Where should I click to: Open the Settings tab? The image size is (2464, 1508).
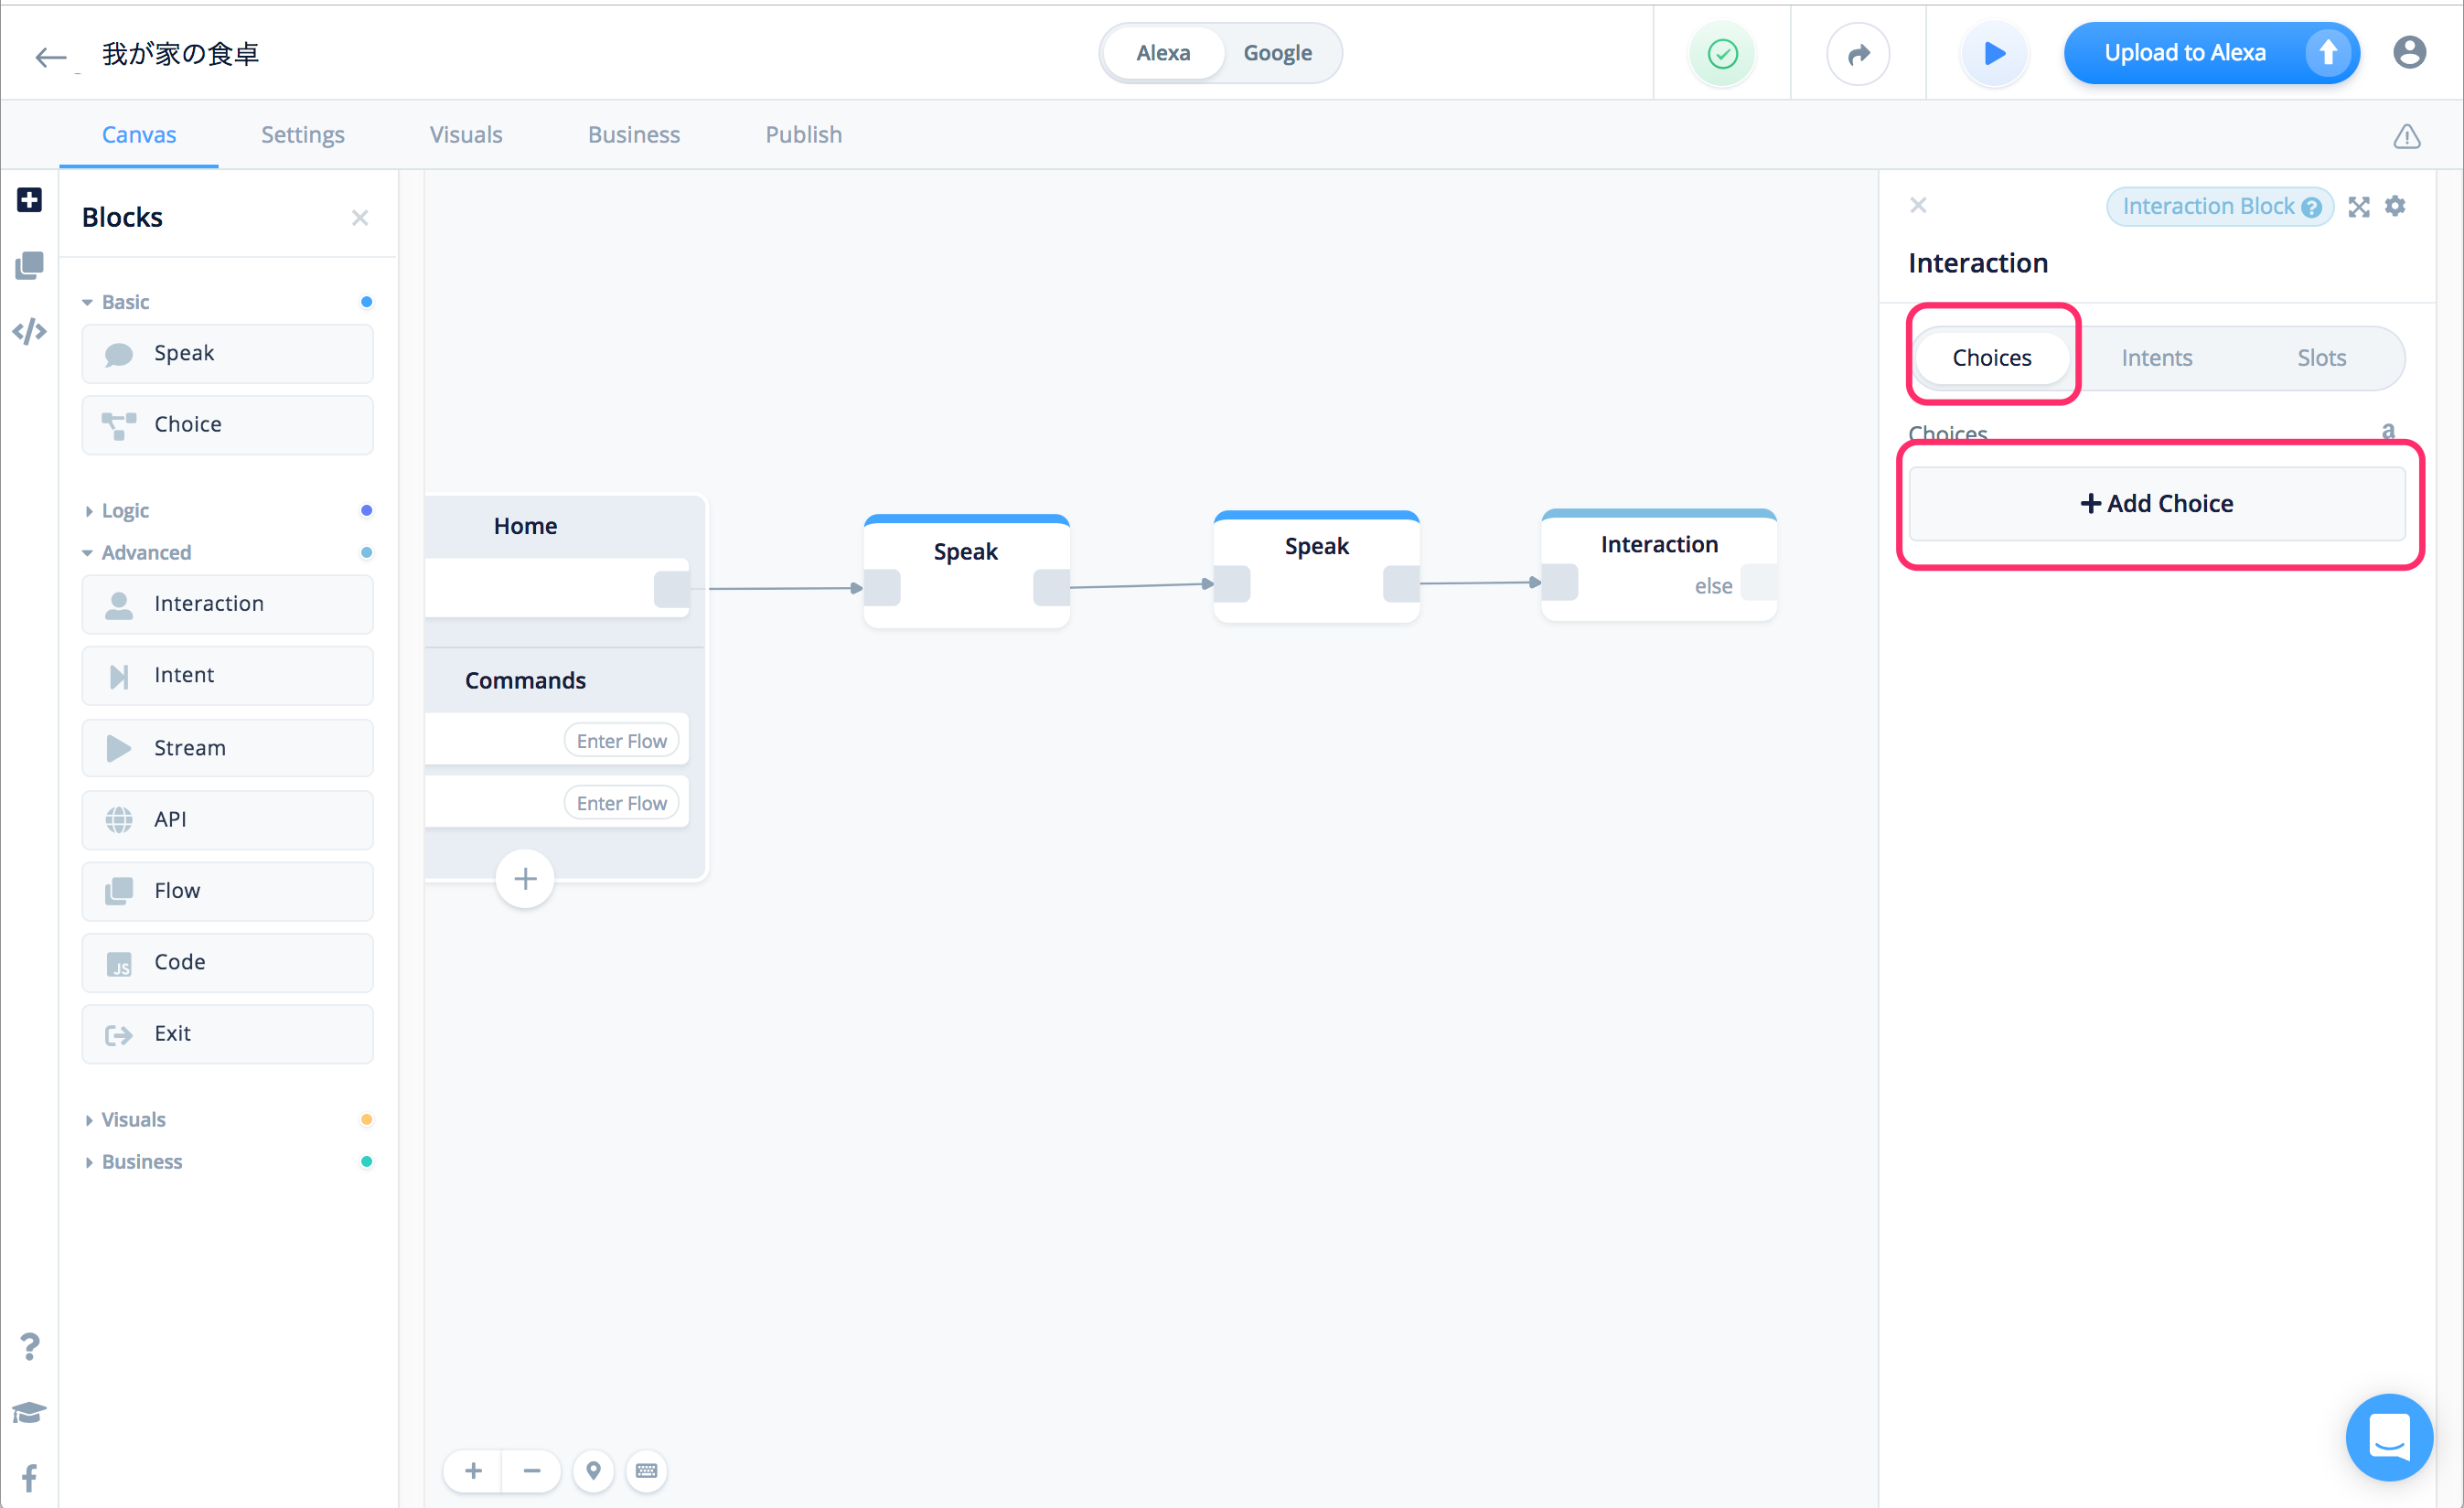click(x=302, y=135)
